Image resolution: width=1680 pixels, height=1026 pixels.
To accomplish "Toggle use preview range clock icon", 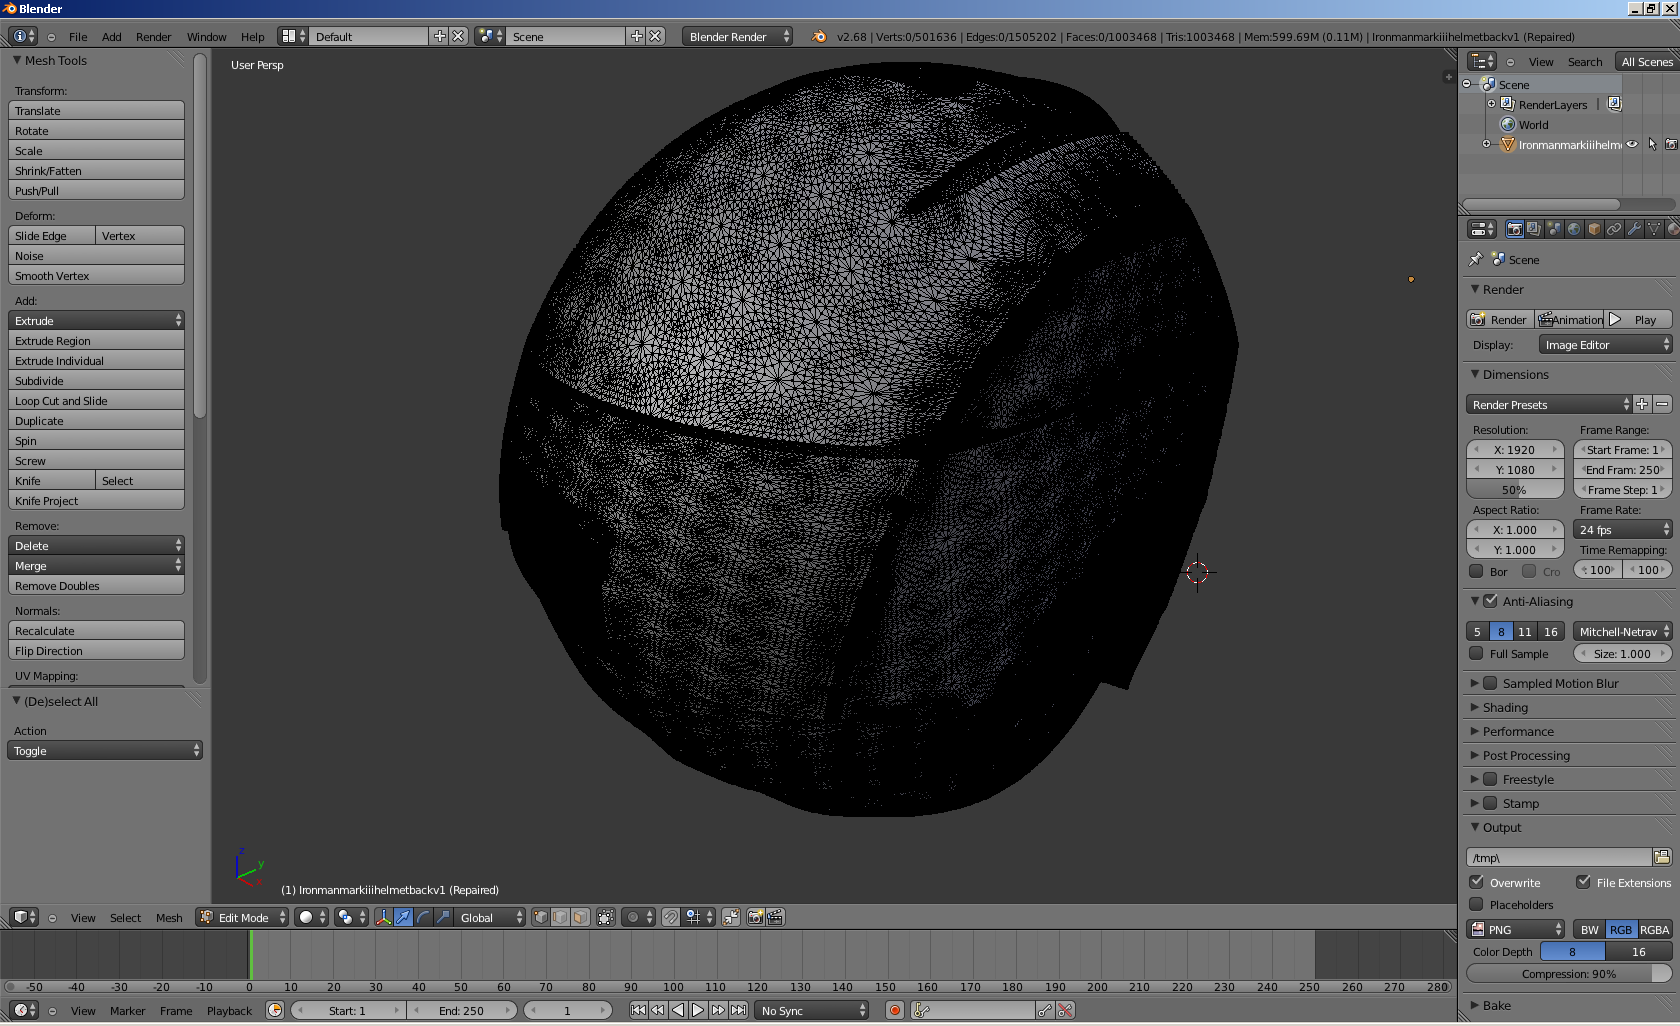I will 275,1010.
